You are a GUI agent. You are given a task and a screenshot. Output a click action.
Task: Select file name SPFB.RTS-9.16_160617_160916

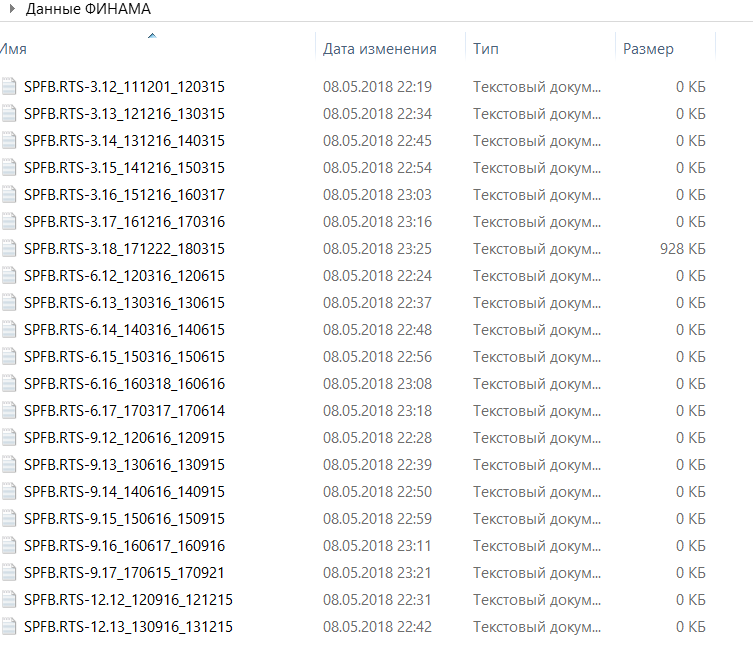(x=124, y=546)
